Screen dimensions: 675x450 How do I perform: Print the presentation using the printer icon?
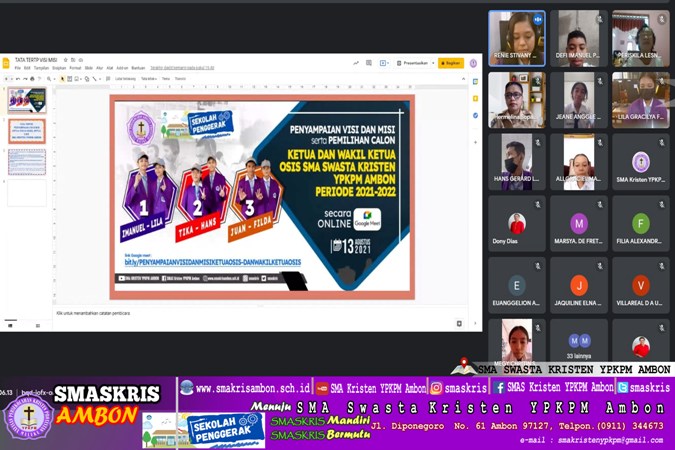pyautogui.click(x=32, y=79)
